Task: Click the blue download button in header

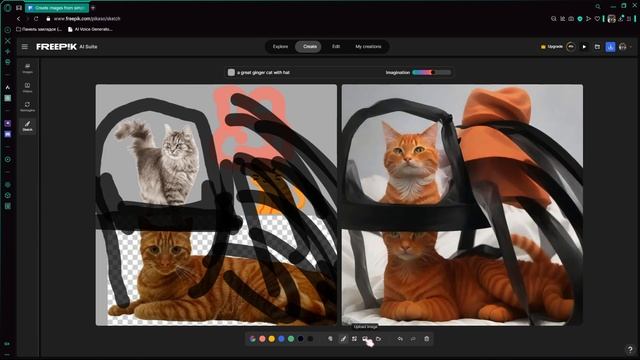Action: point(610,47)
